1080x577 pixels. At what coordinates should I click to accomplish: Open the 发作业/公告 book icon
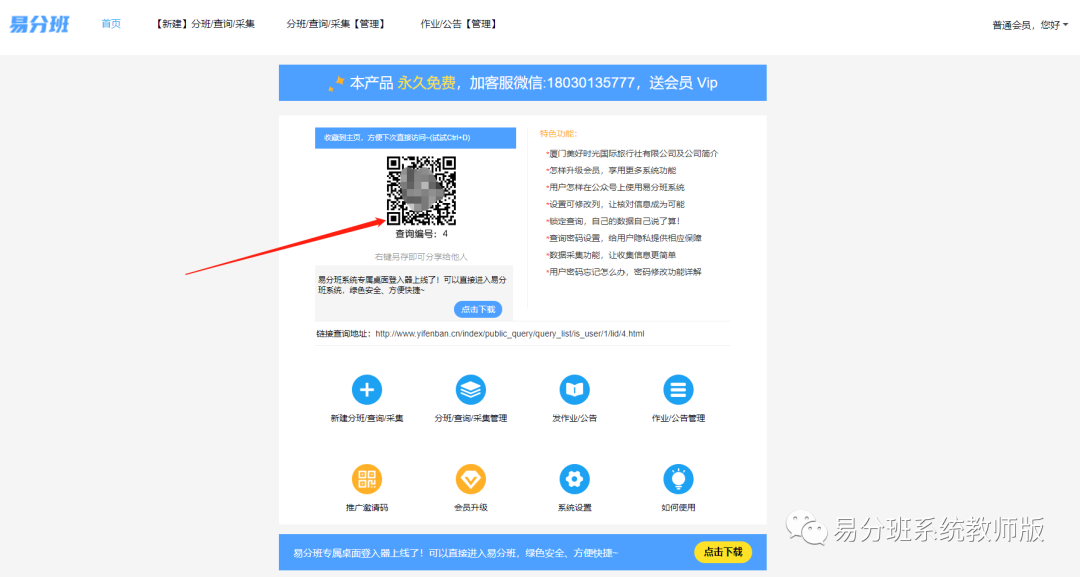click(x=574, y=390)
